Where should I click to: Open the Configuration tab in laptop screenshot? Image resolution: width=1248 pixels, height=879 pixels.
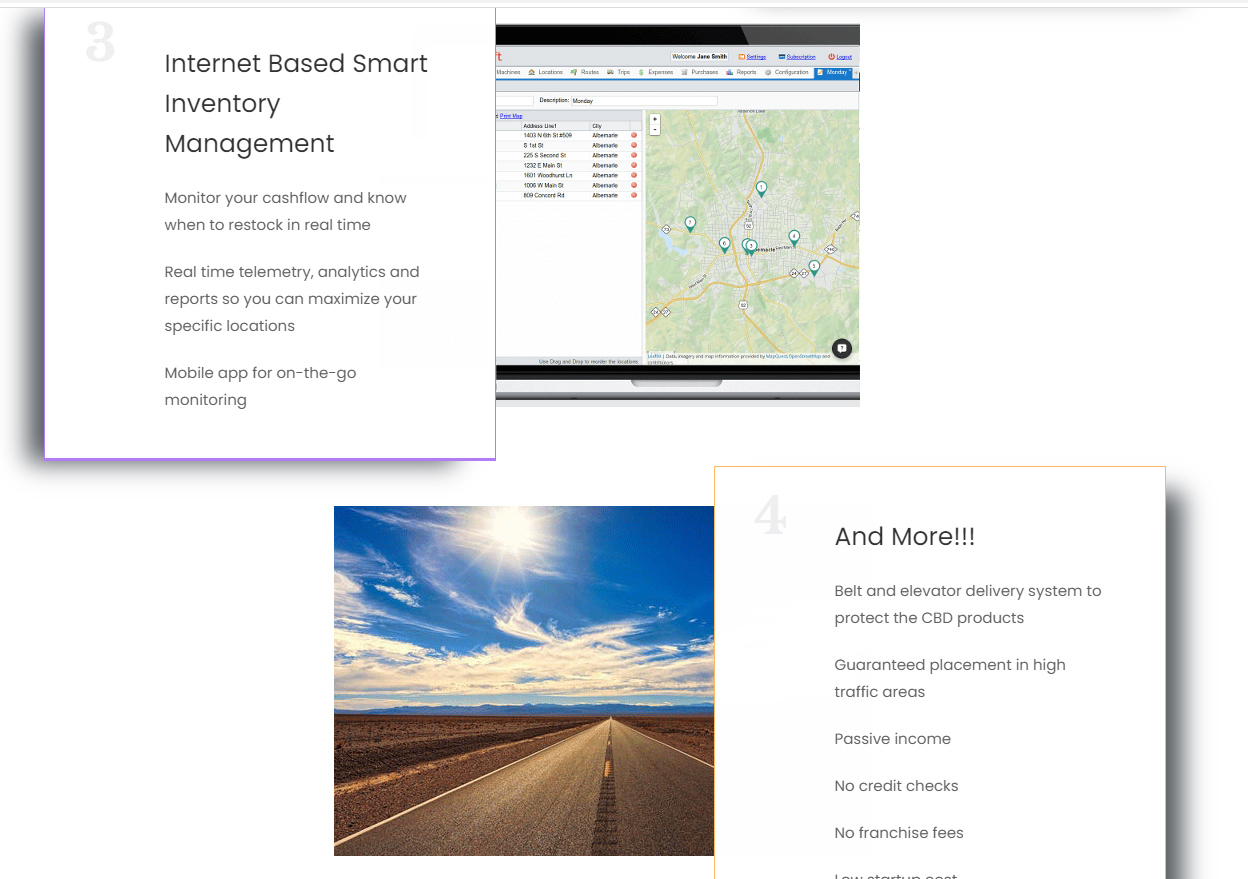point(788,72)
